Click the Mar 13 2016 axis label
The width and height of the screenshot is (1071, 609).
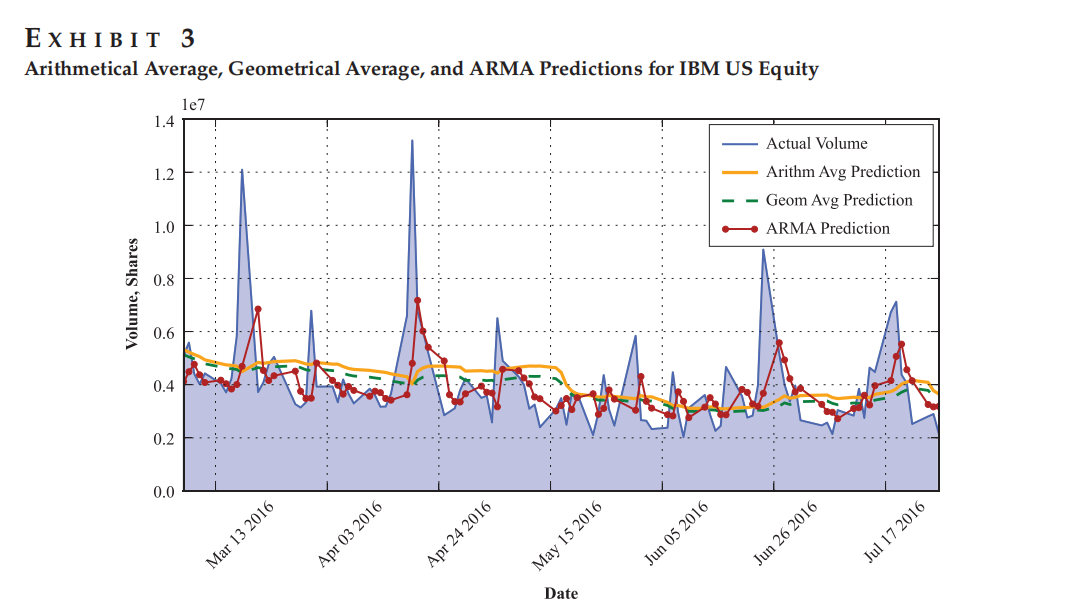point(239,535)
